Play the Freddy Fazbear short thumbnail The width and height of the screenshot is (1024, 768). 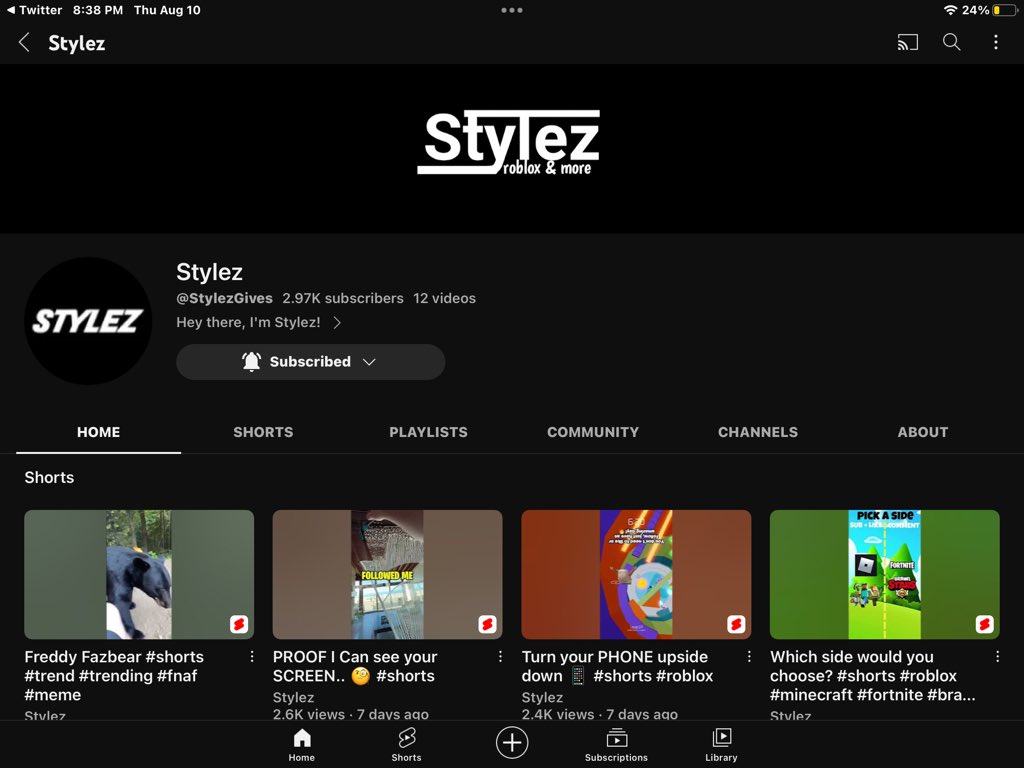tap(139, 575)
